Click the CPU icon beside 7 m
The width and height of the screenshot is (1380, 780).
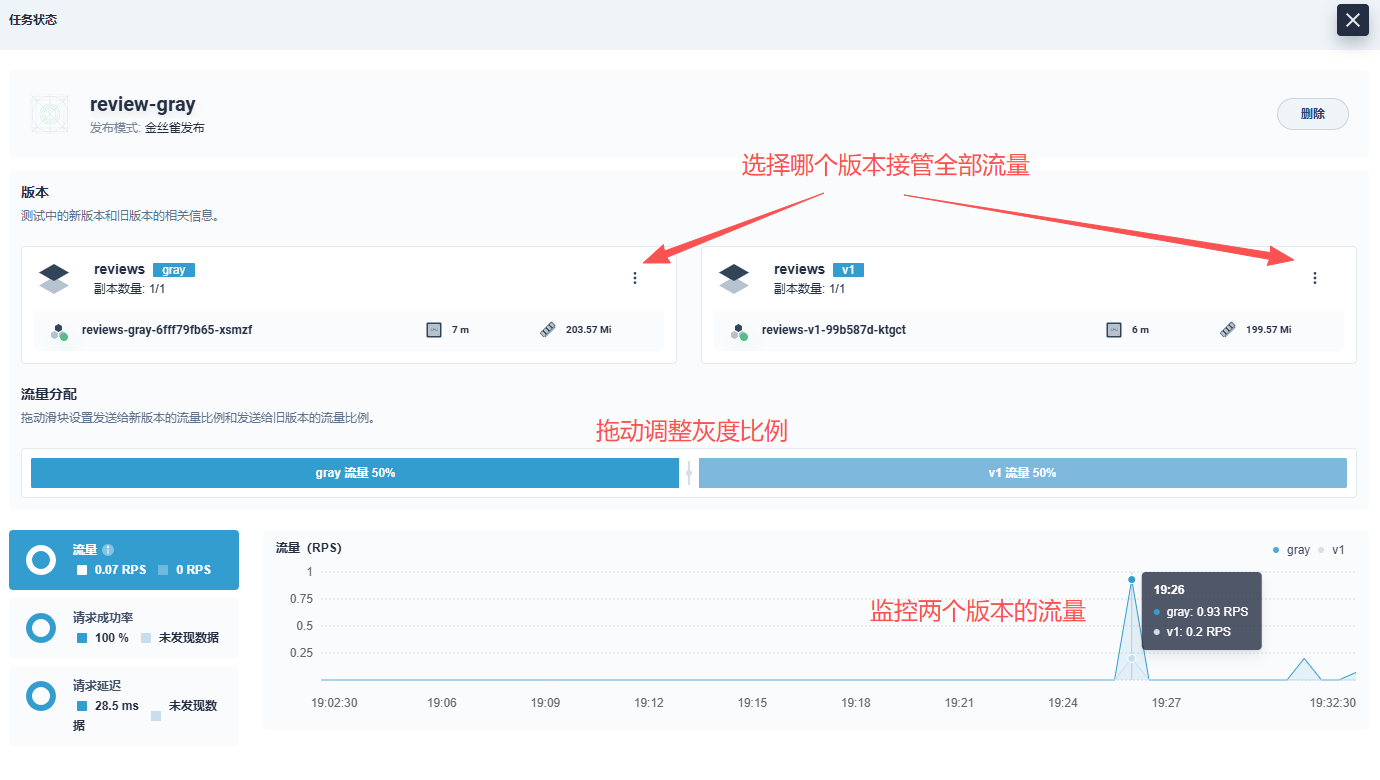tap(434, 330)
